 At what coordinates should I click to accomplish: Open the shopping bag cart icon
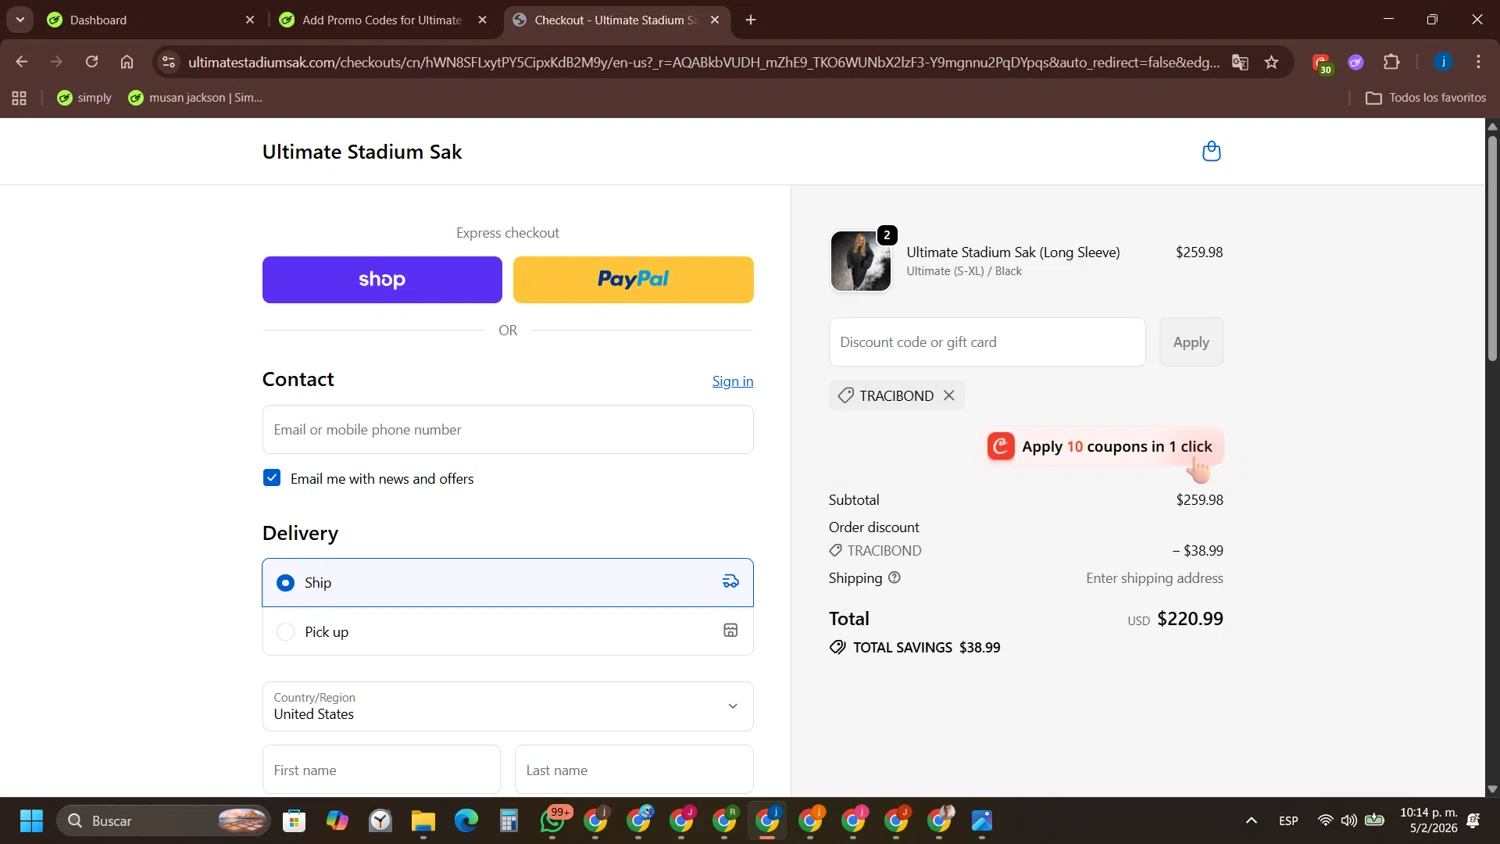click(x=1211, y=151)
